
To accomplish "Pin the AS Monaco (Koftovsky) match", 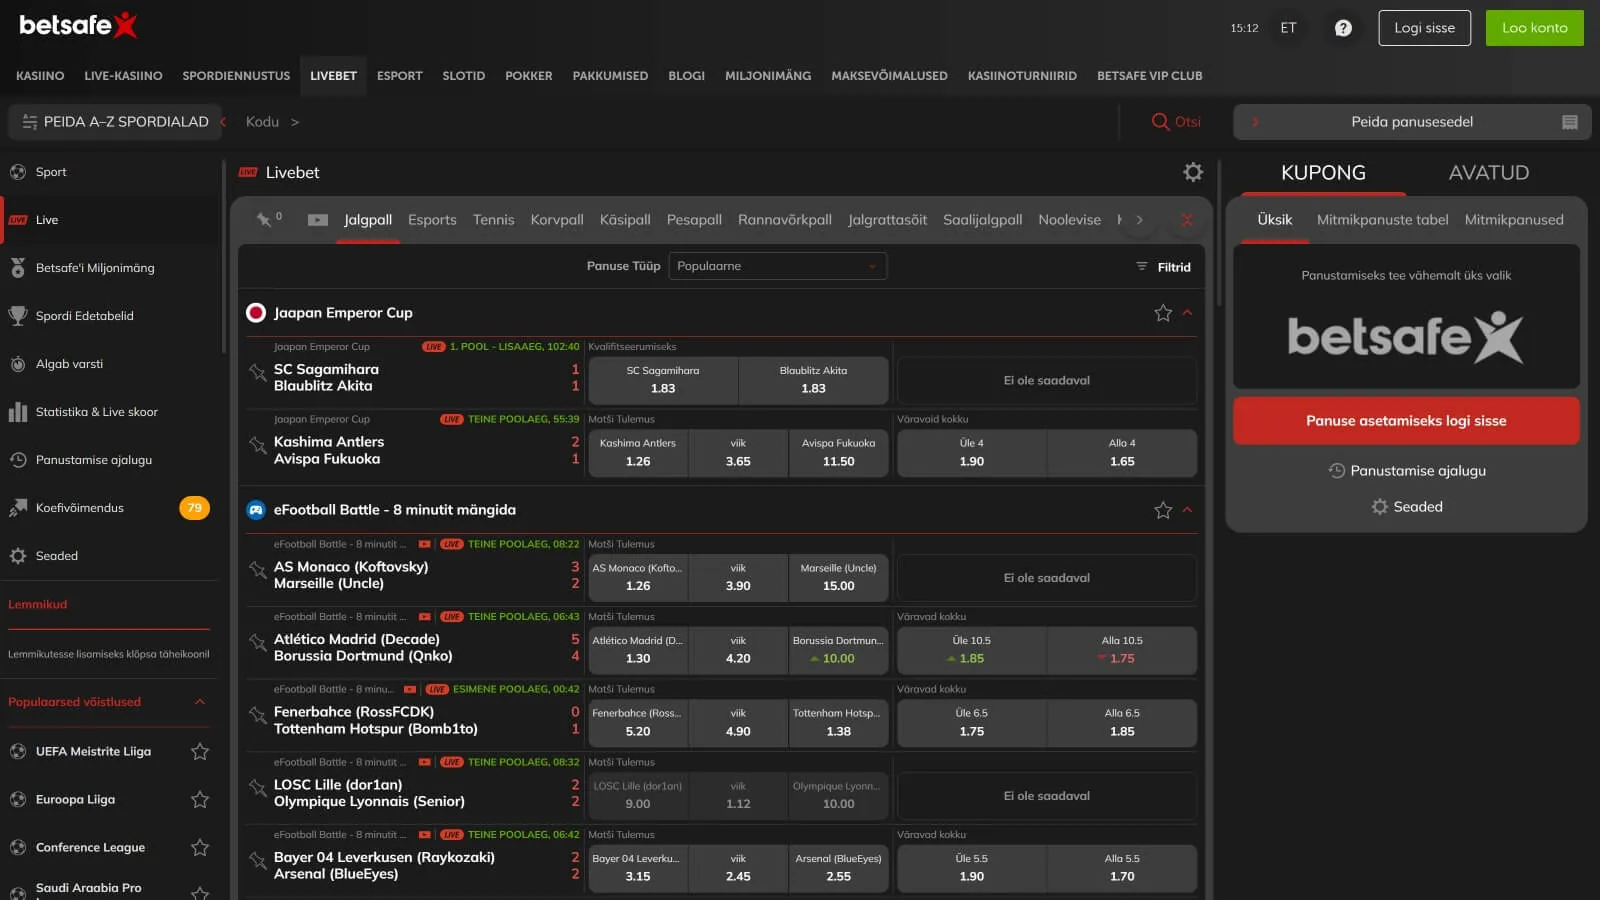I will (257, 571).
